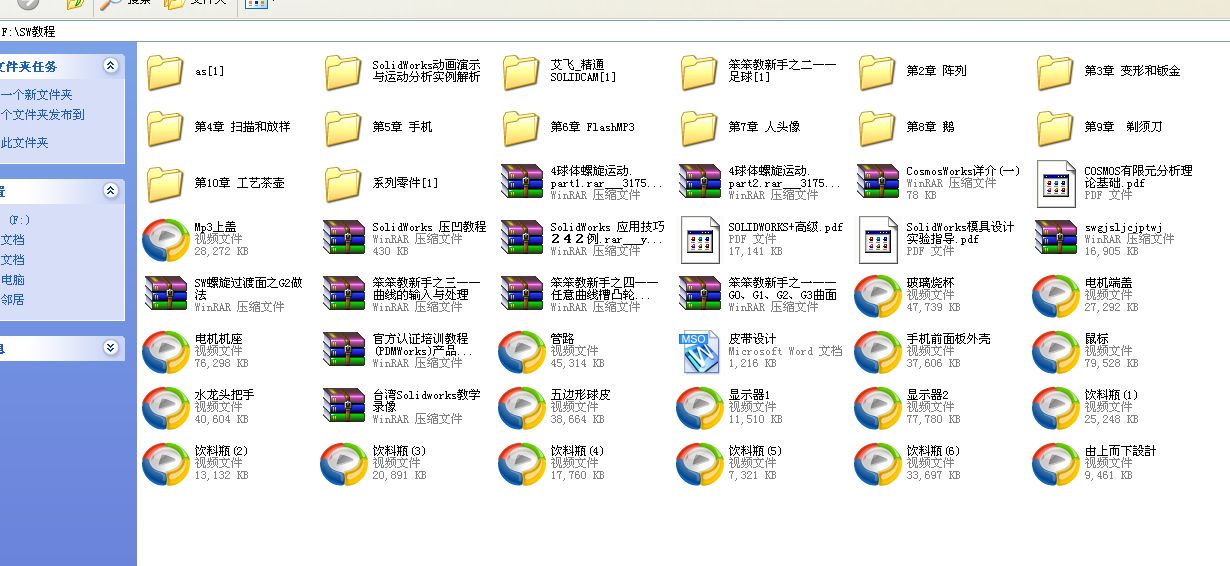Open the (F:) drive link in sidebar
1230x566 pixels.
click(x=20, y=219)
